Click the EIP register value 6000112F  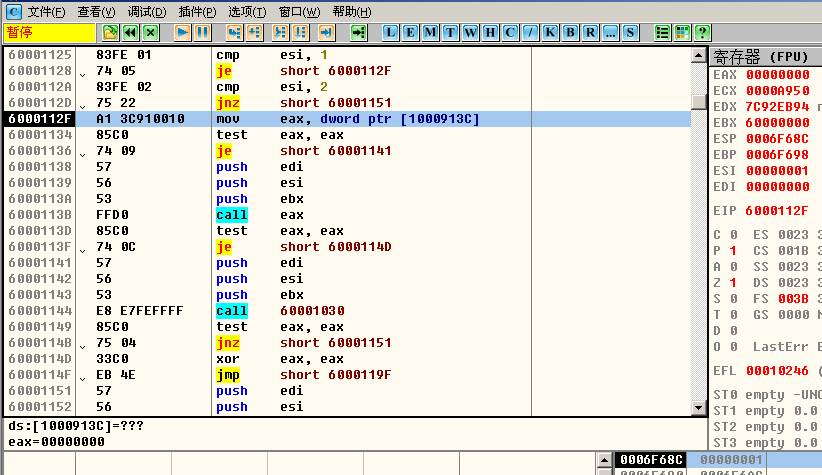(x=777, y=211)
